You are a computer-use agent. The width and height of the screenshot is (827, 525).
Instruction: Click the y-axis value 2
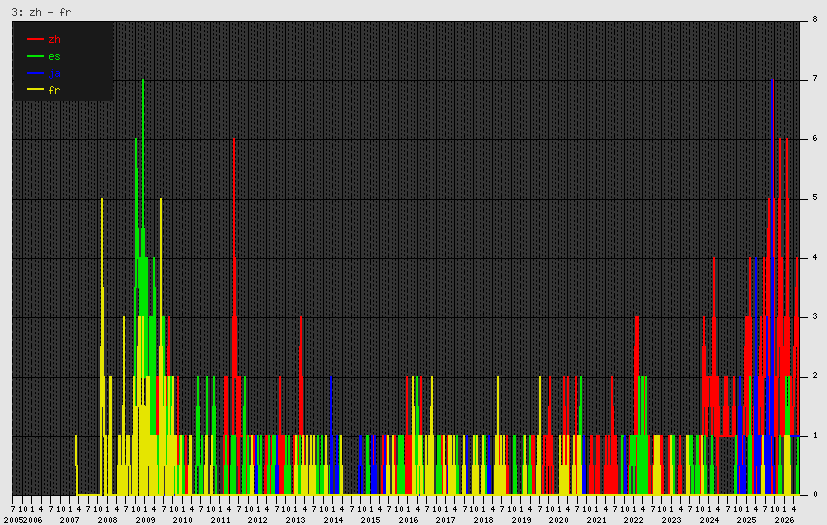click(815, 376)
